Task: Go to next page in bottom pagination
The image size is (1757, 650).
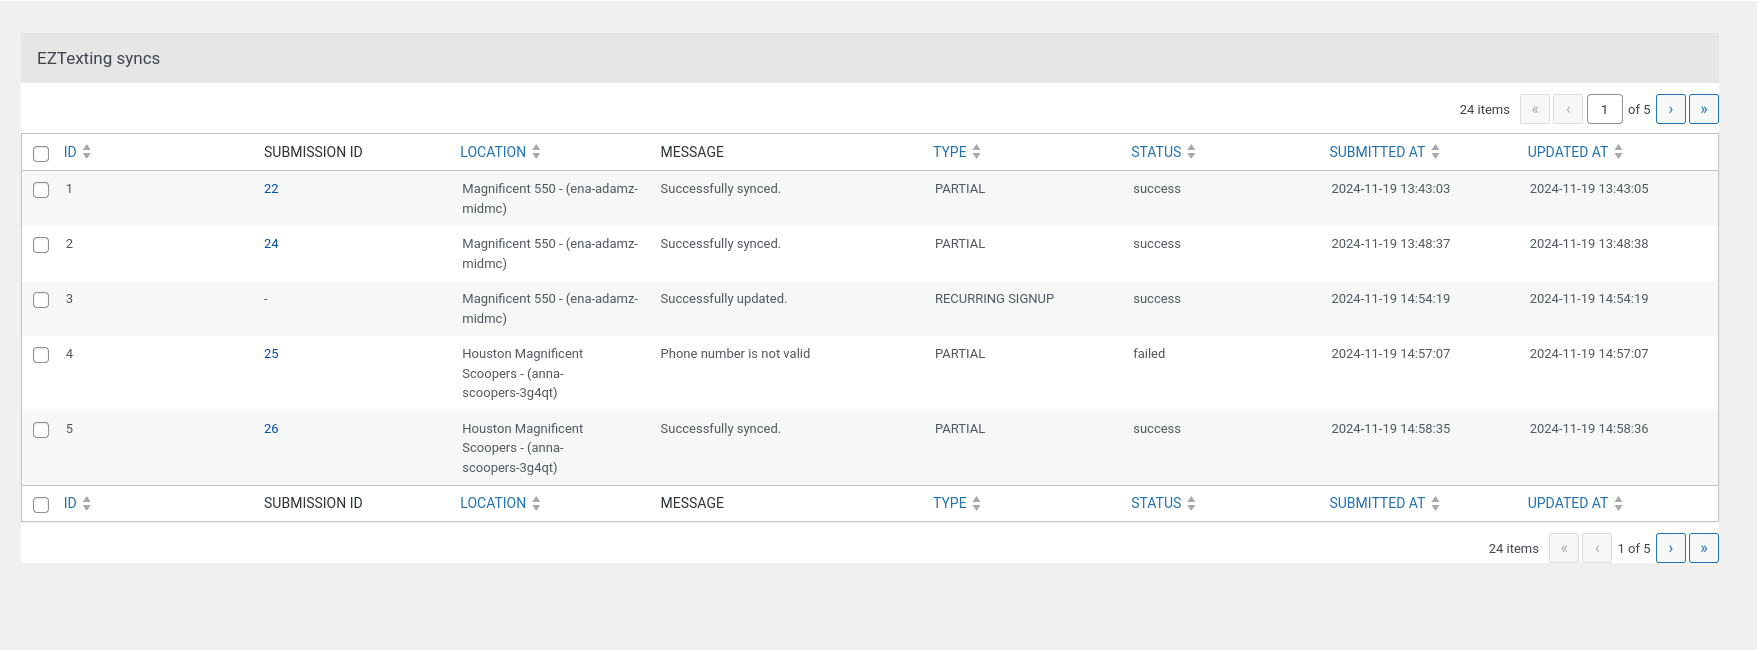Action: click(x=1670, y=548)
